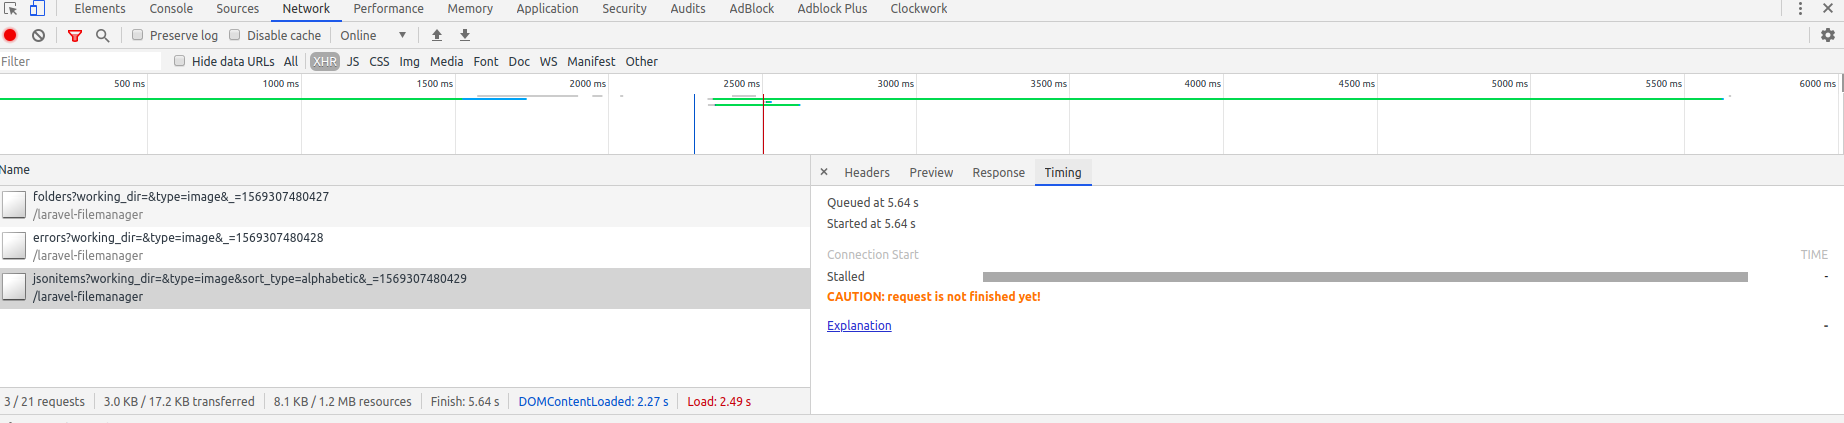
Task: Enable Preserve log checkbox
Action: (x=138, y=35)
